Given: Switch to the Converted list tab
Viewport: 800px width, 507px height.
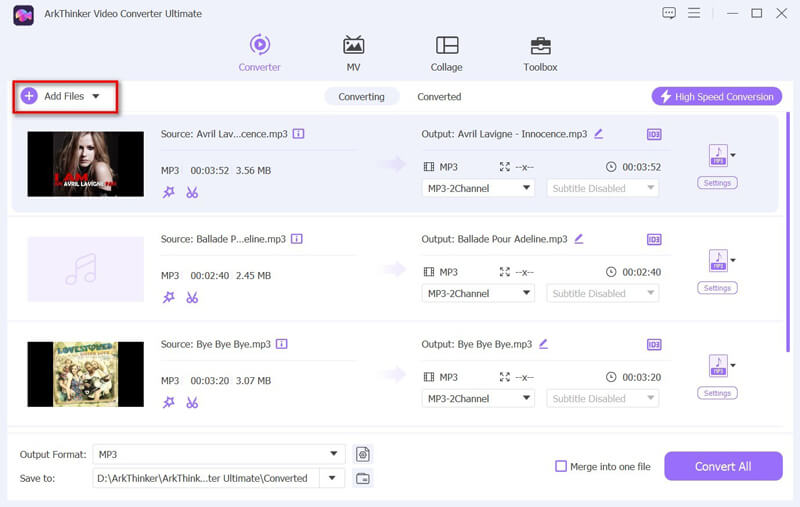Looking at the screenshot, I should (439, 96).
